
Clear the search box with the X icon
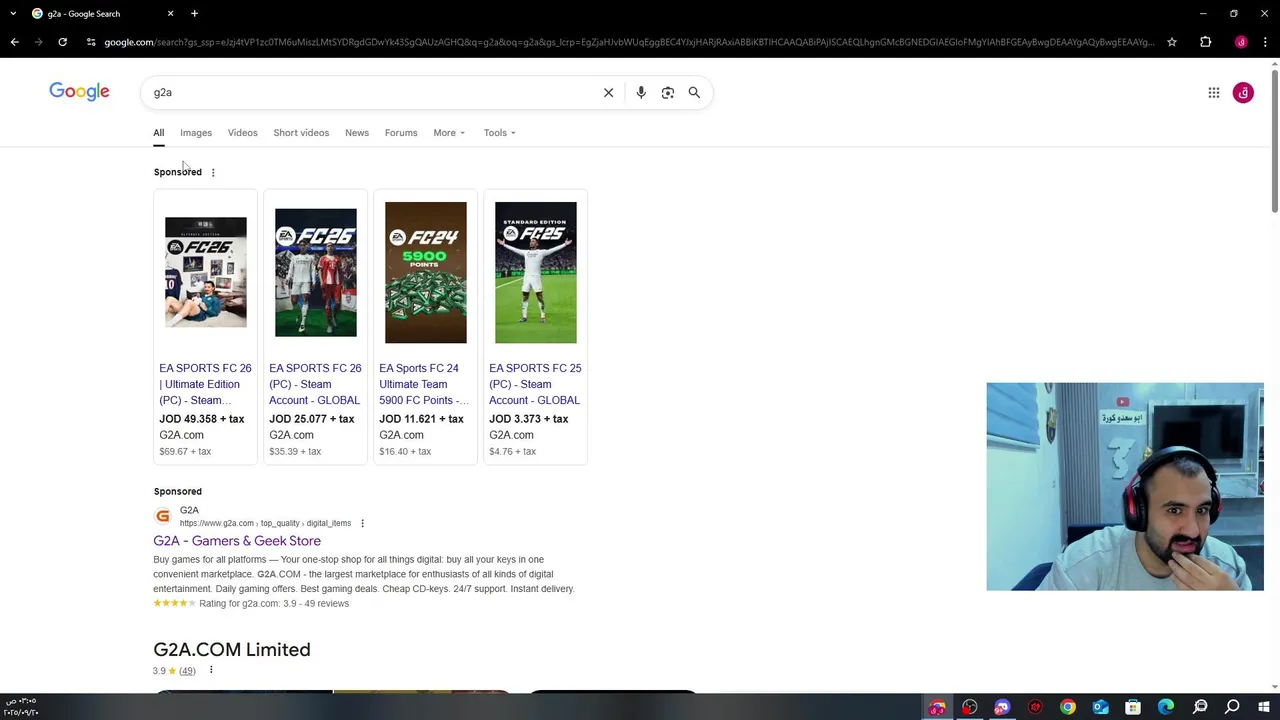point(608,93)
